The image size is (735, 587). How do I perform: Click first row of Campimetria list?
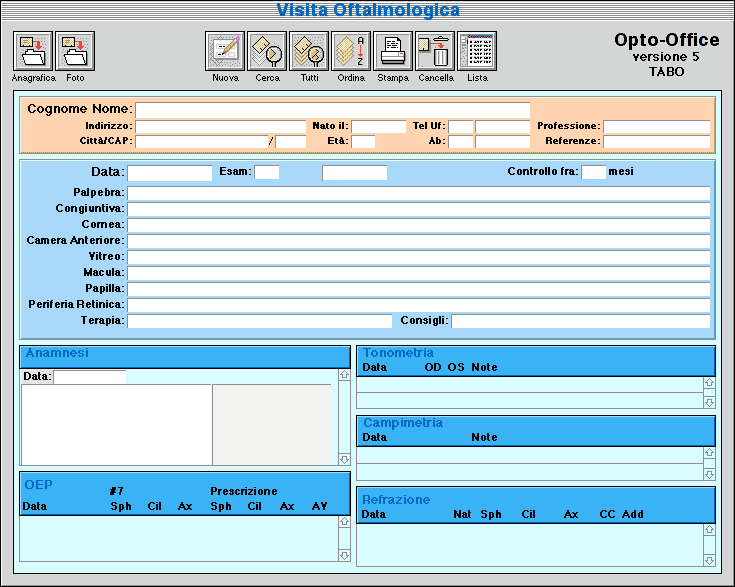point(530,455)
